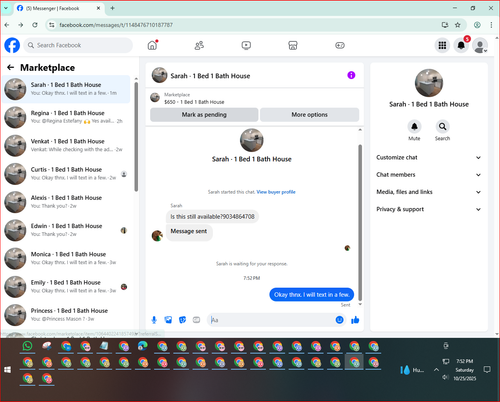Record a voice clip with the microphone icon
Screen dimensions: 500x402
coord(154,320)
